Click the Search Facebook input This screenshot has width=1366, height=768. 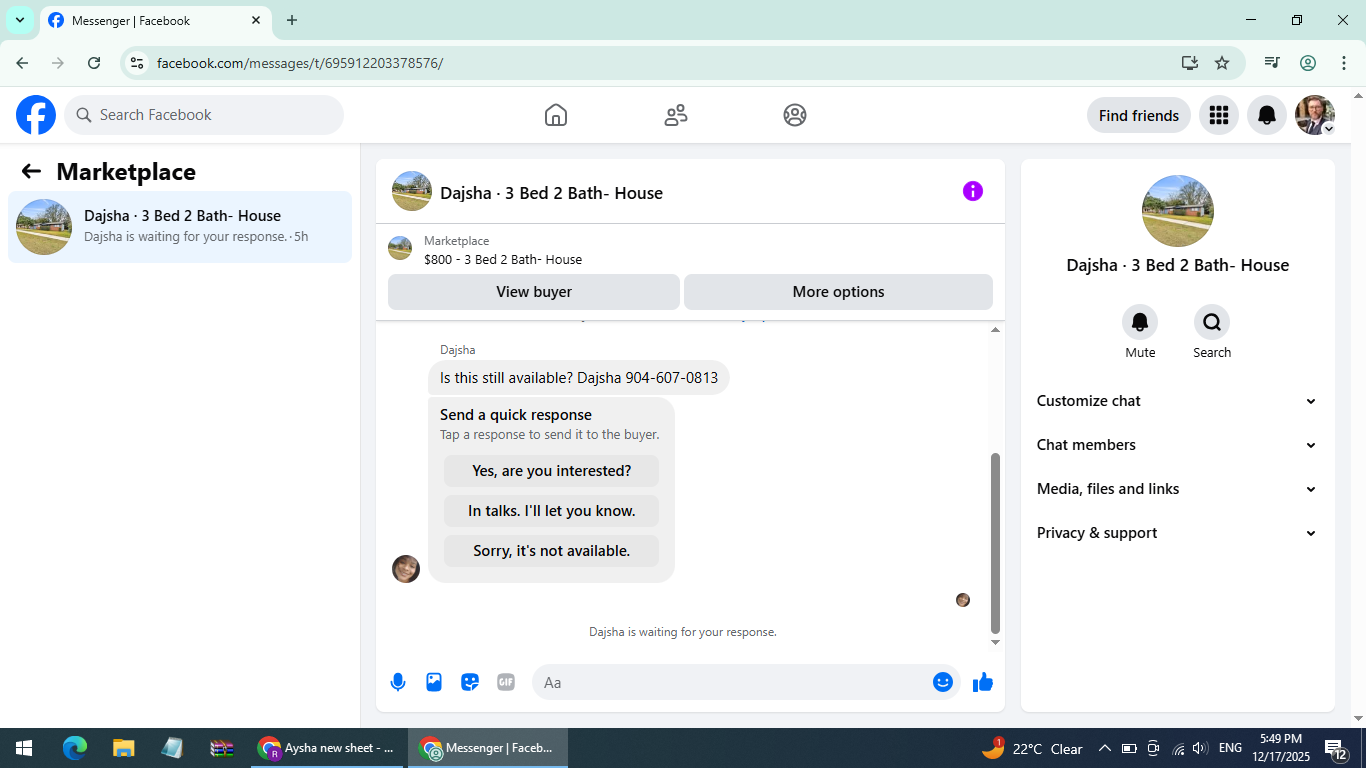coord(204,115)
